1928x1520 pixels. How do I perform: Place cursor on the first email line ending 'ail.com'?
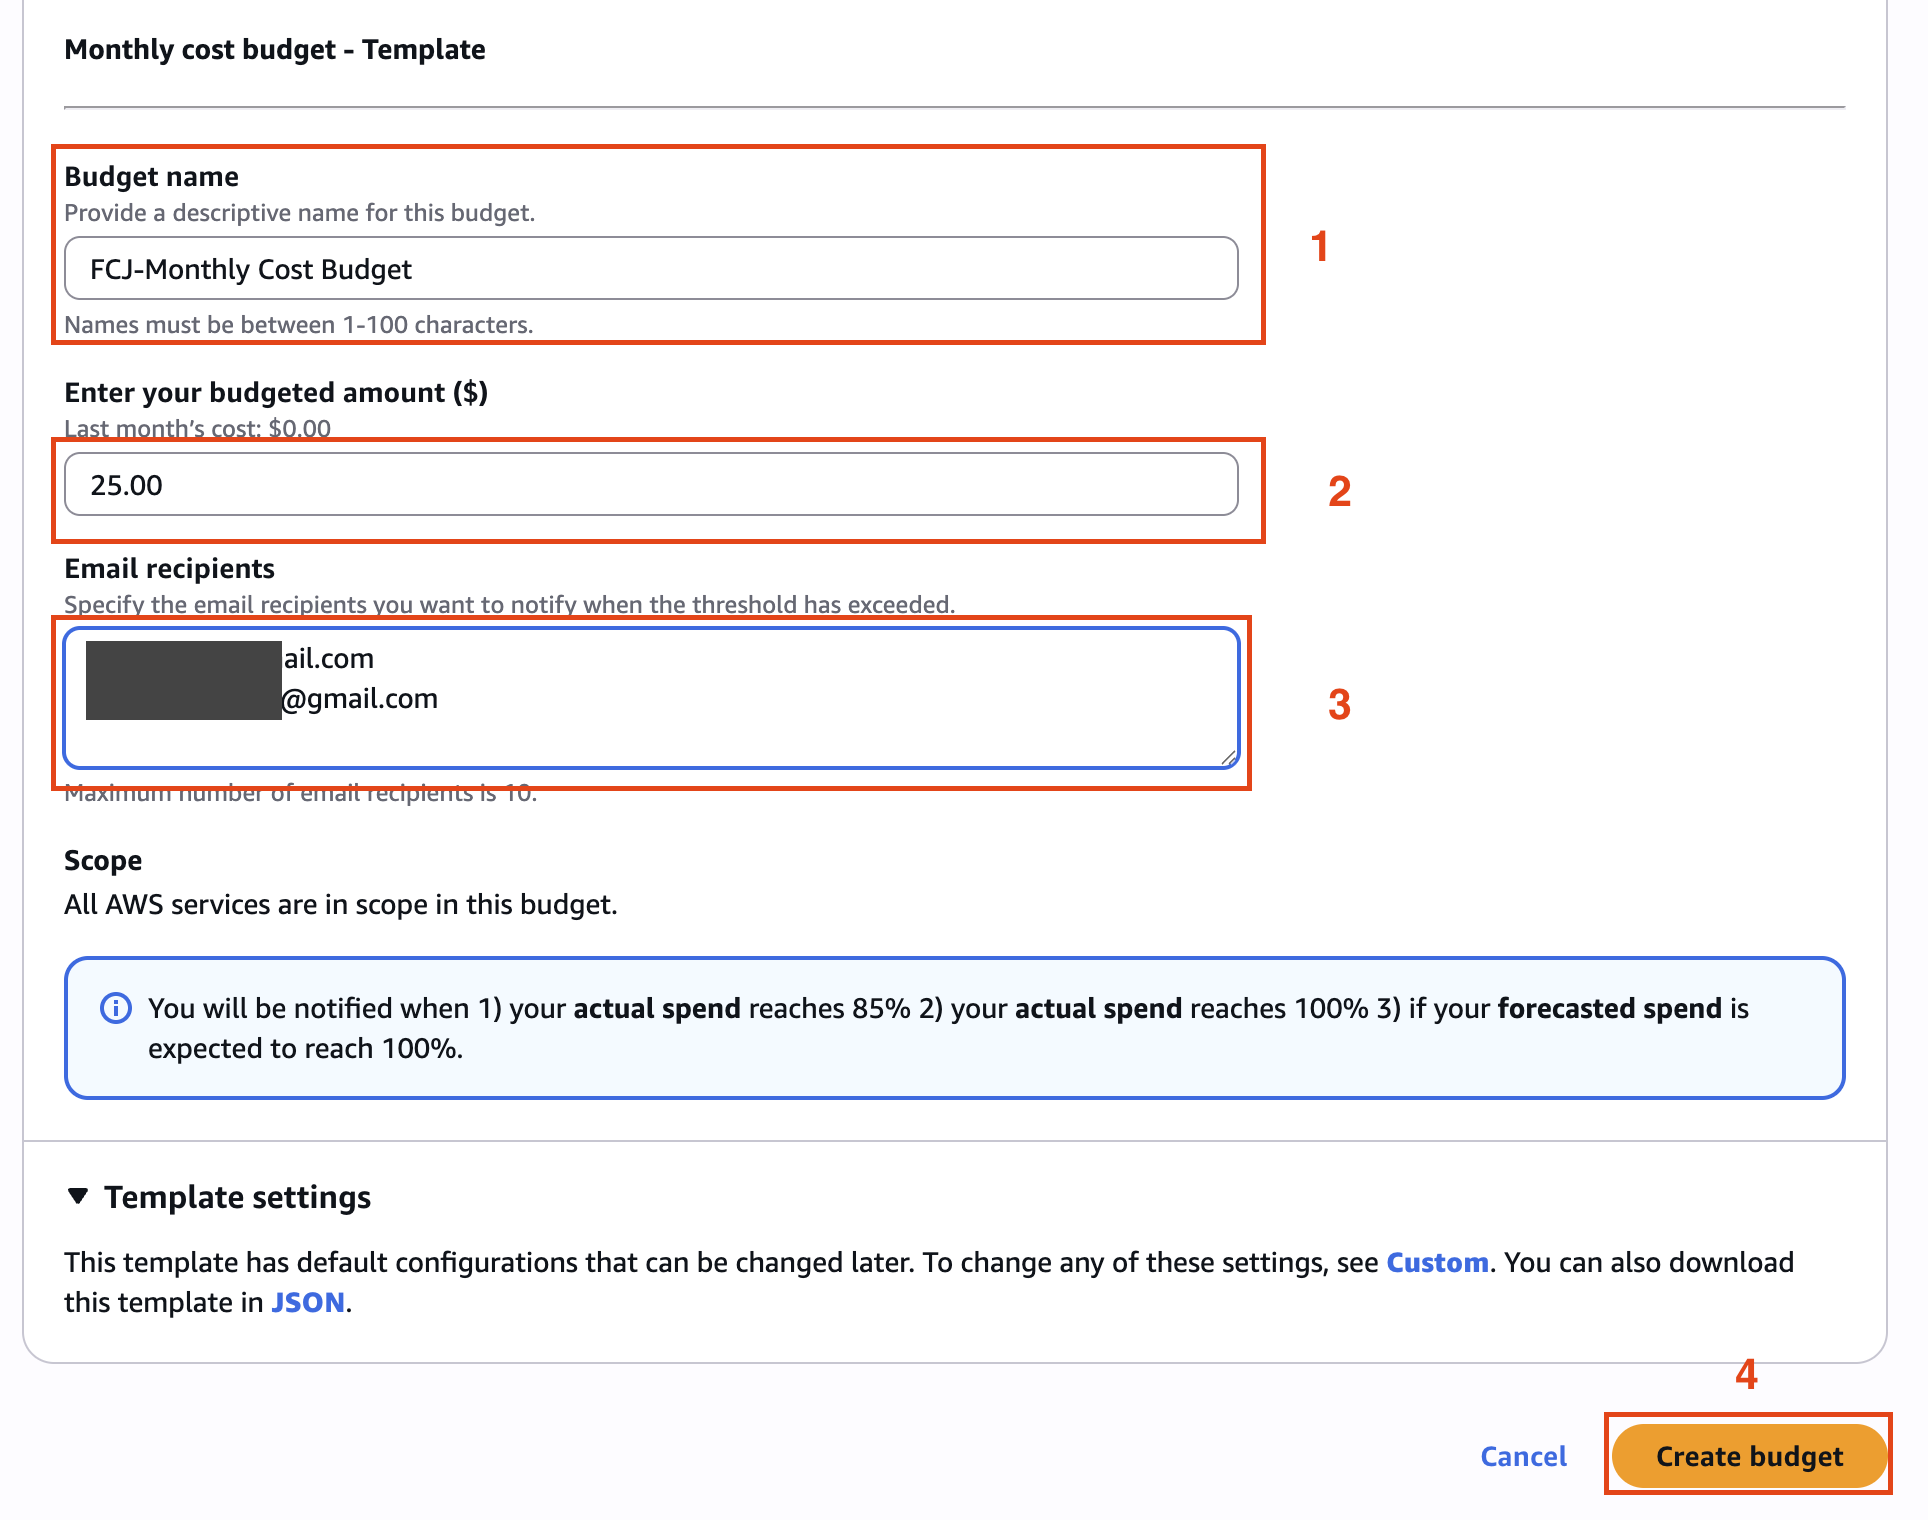tap(329, 659)
